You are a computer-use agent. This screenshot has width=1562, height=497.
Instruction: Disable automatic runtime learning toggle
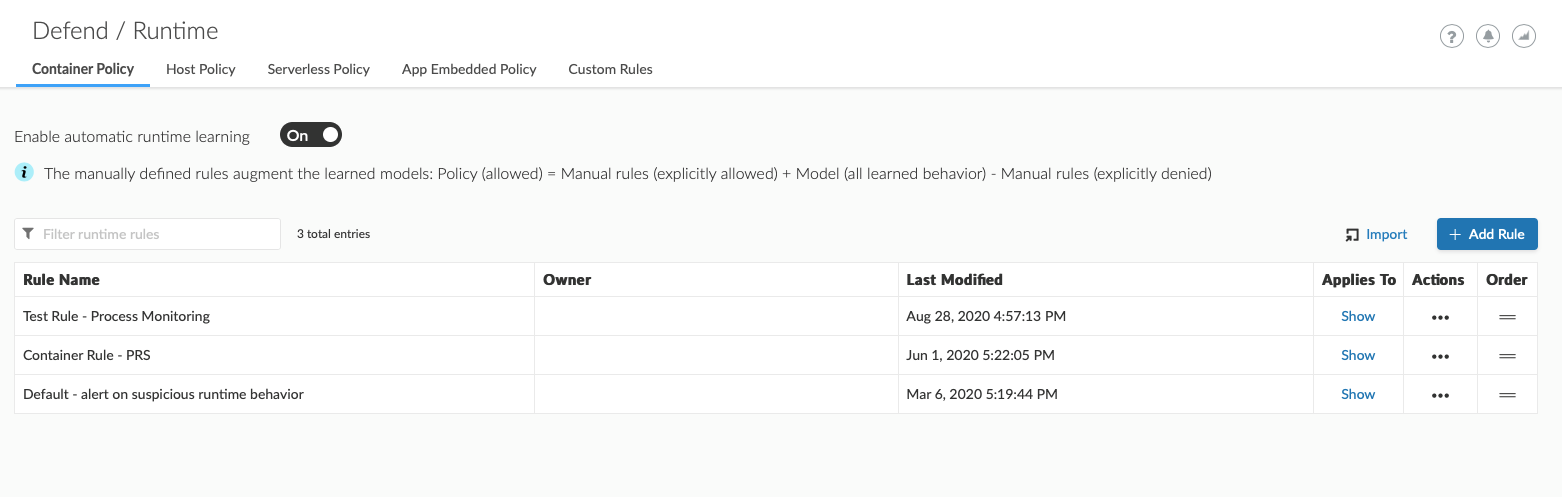tap(311, 135)
